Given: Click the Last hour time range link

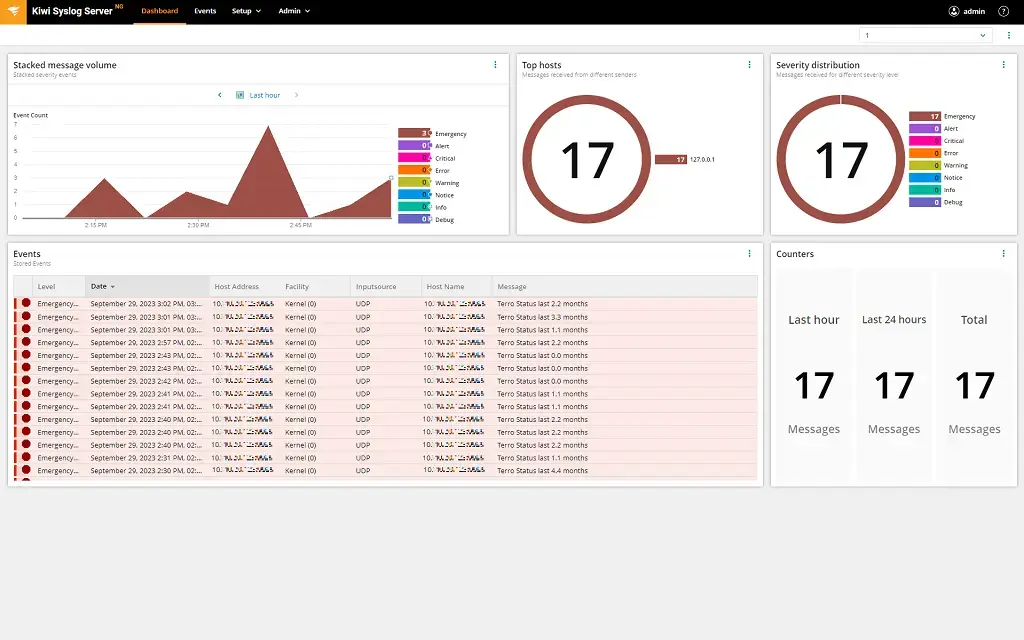Looking at the screenshot, I should [x=264, y=95].
